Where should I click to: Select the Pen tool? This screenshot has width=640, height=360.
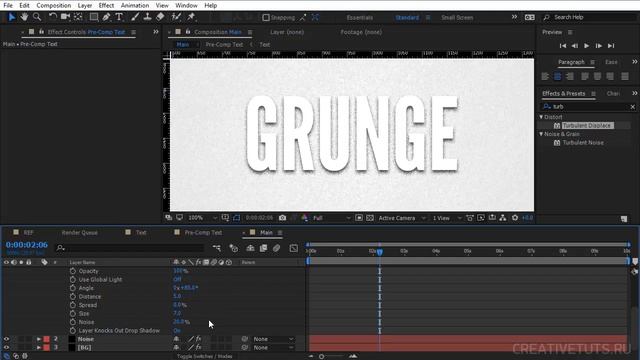tap(107, 17)
